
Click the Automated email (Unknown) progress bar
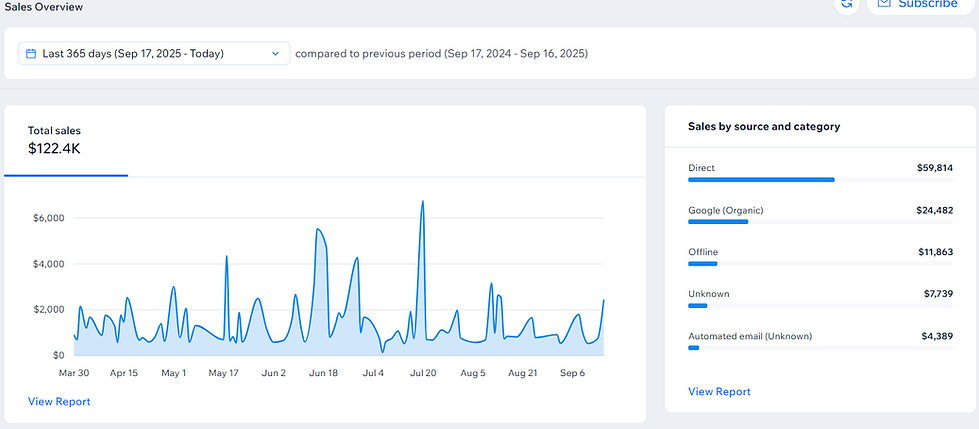click(820, 347)
